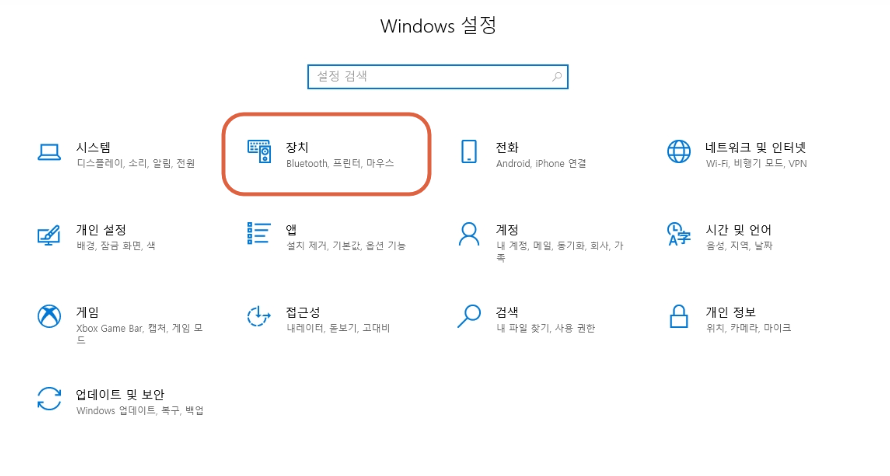Choose the 게임 heading
The width and height of the screenshot is (890, 476).
coord(87,312)
